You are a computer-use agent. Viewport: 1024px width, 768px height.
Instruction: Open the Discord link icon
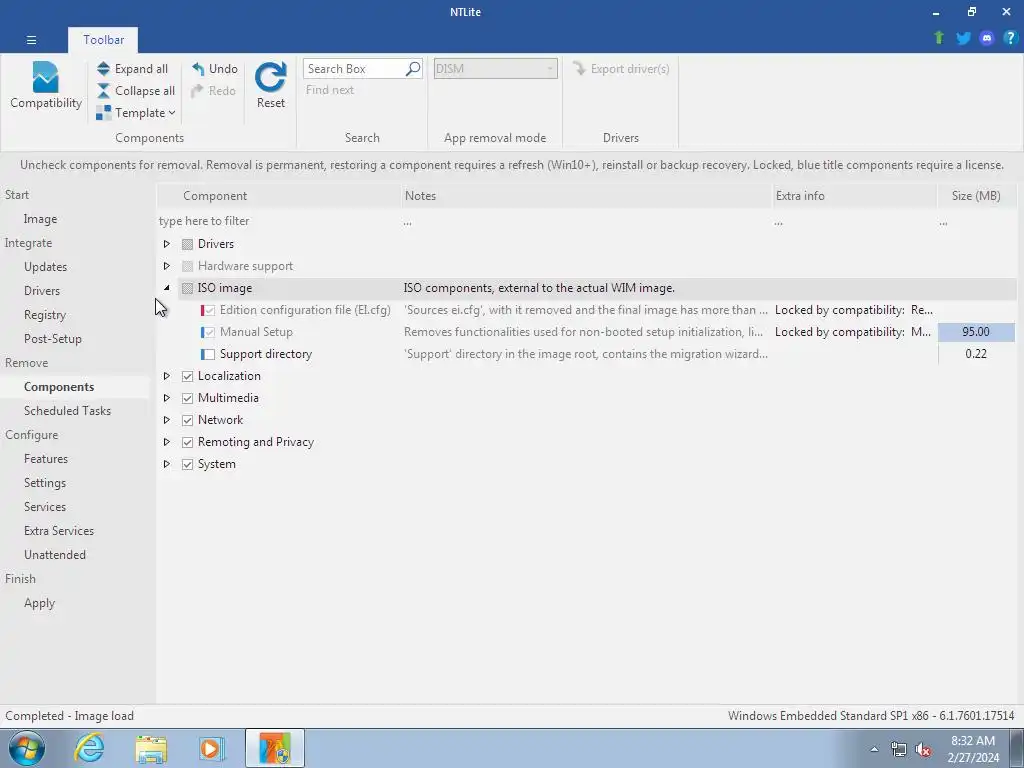point(987,38)
